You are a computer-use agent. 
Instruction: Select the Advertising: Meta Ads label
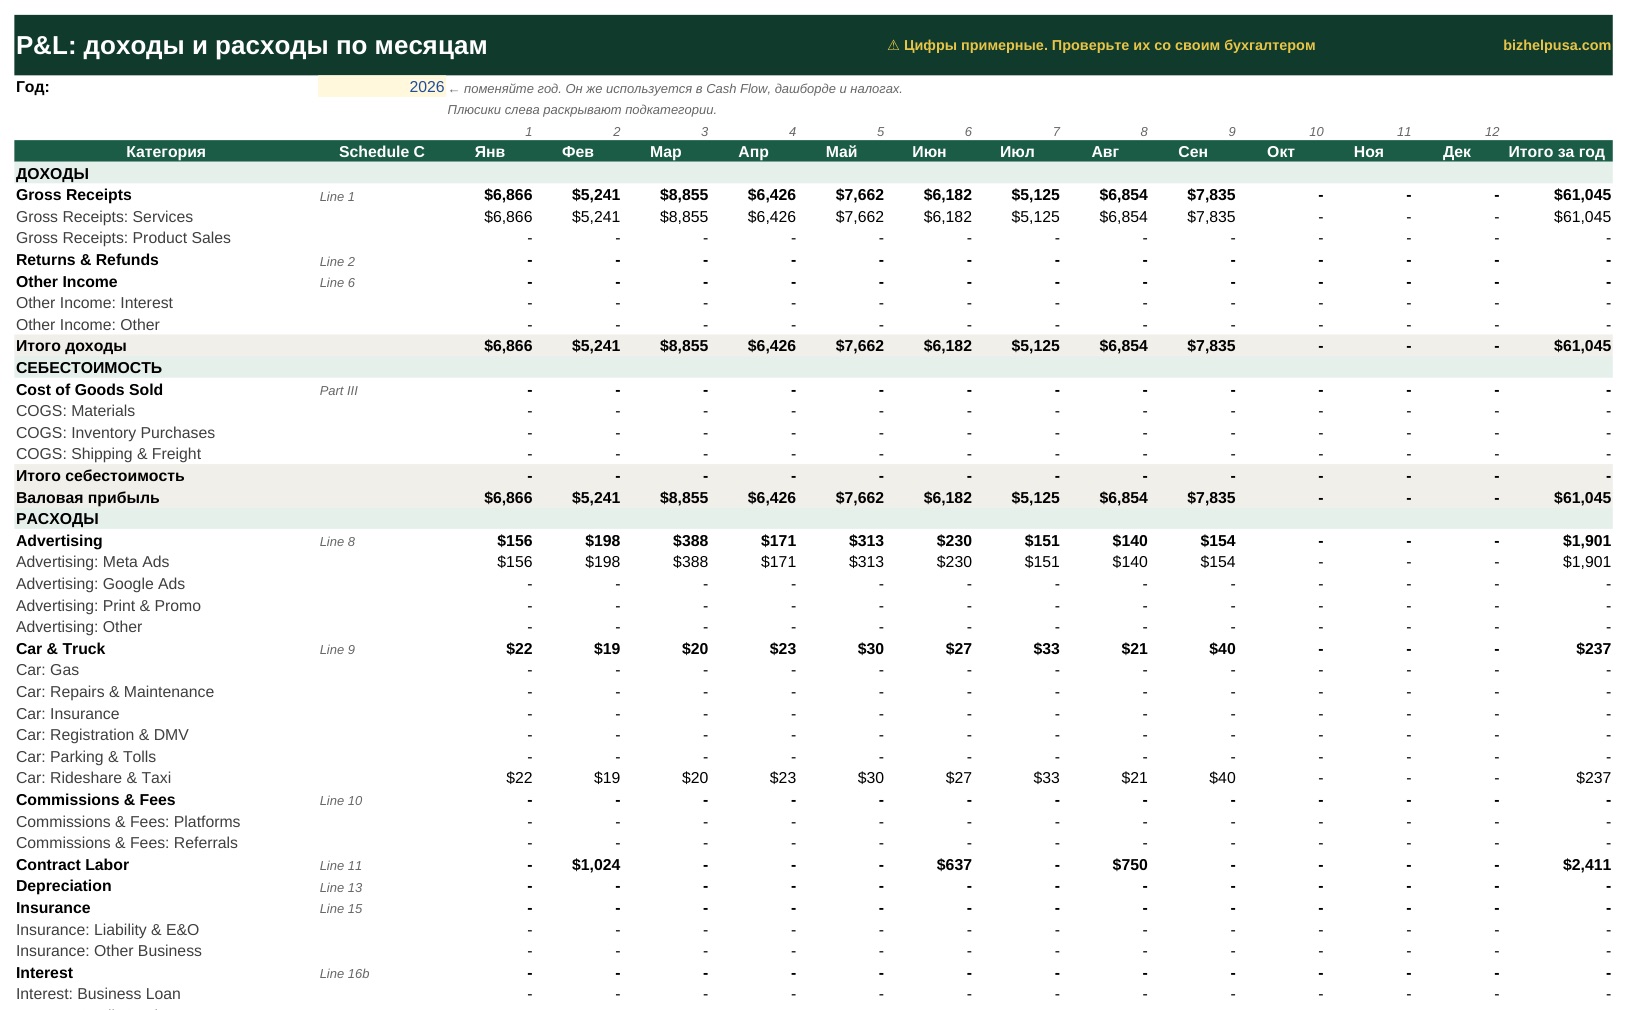(x=92, y=562)
